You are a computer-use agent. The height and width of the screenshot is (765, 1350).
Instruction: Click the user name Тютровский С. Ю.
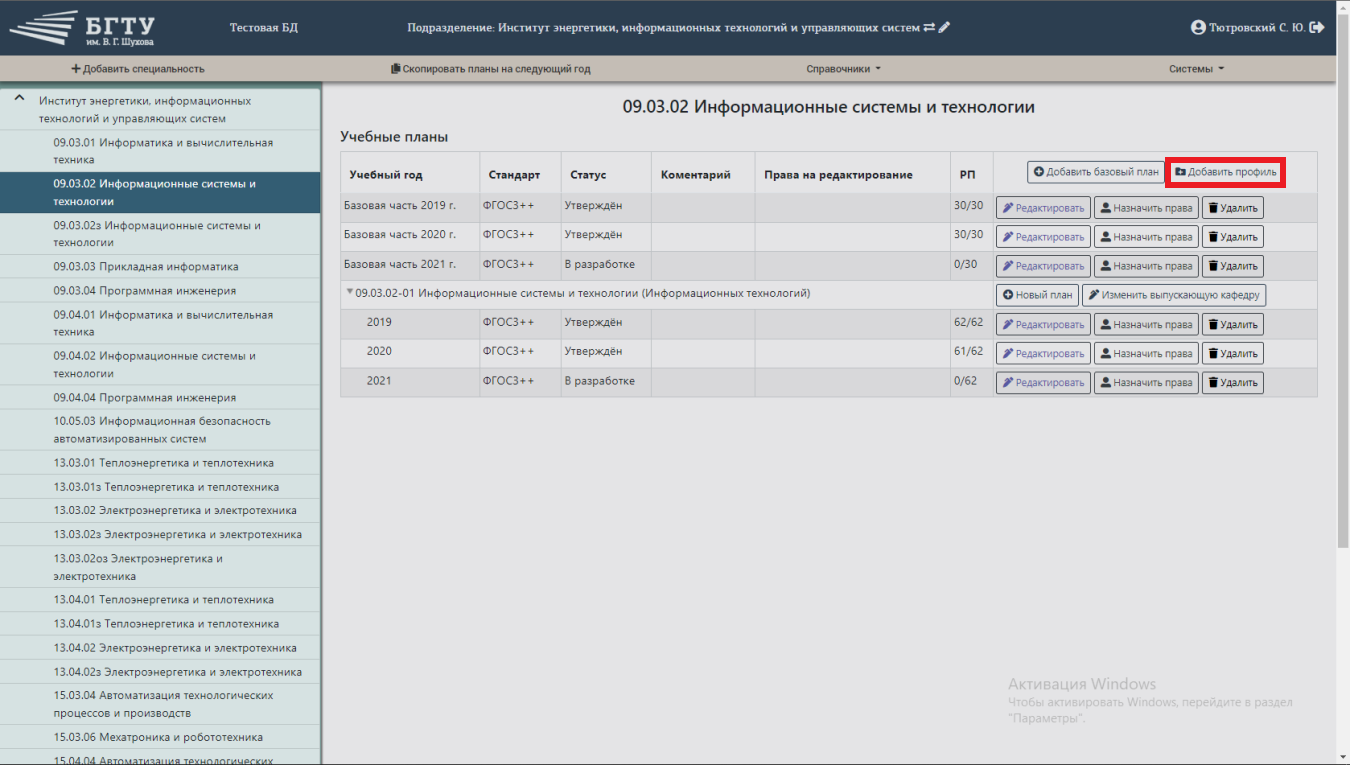tap(1257, 28)
